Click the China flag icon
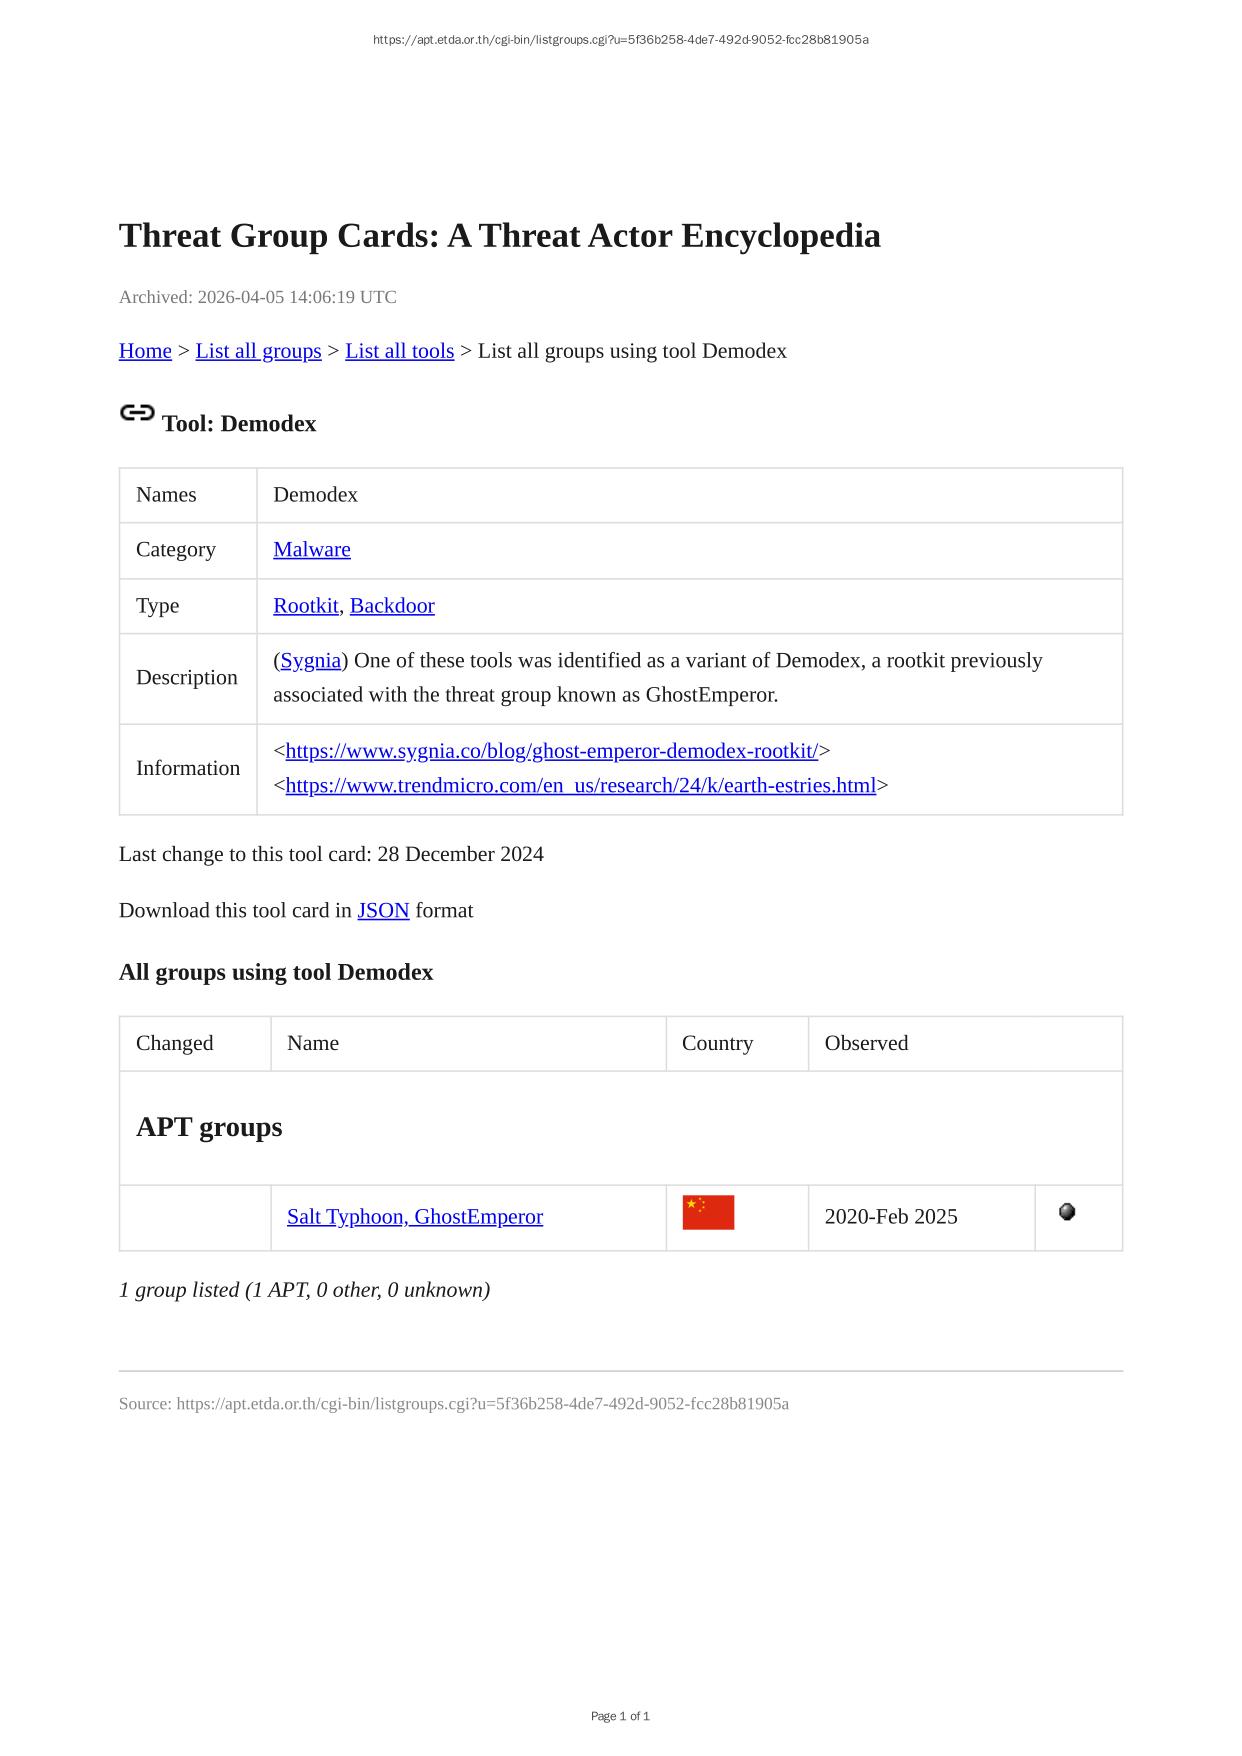Screen dimensions: 1242x1756 [708, 1212]
